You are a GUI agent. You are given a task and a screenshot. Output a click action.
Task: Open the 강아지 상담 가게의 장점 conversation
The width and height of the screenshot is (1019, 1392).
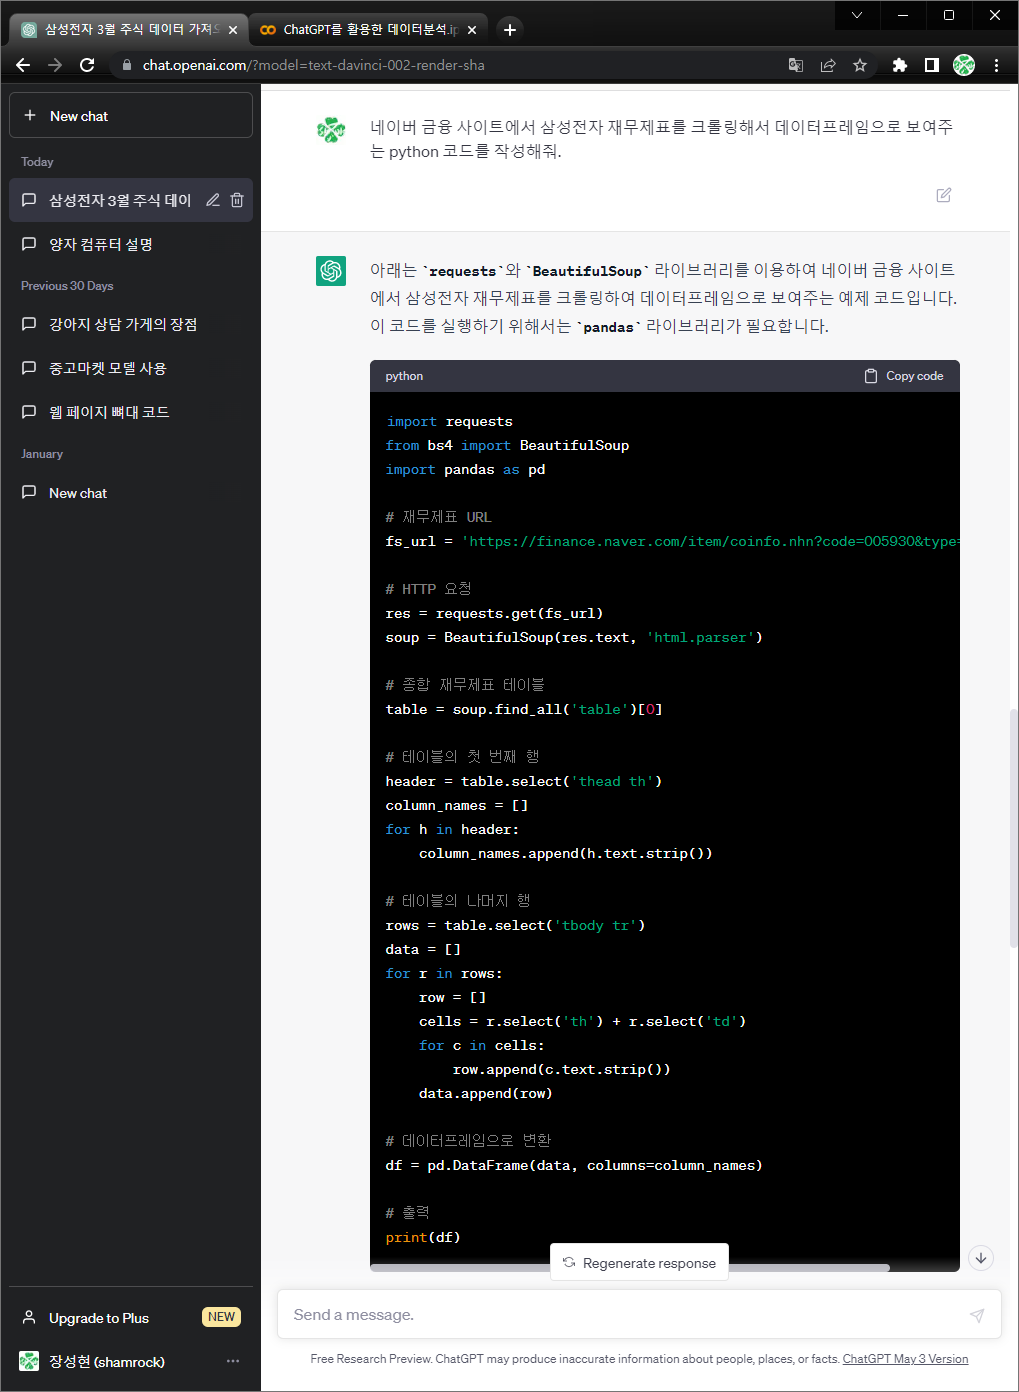click(131, 324)
